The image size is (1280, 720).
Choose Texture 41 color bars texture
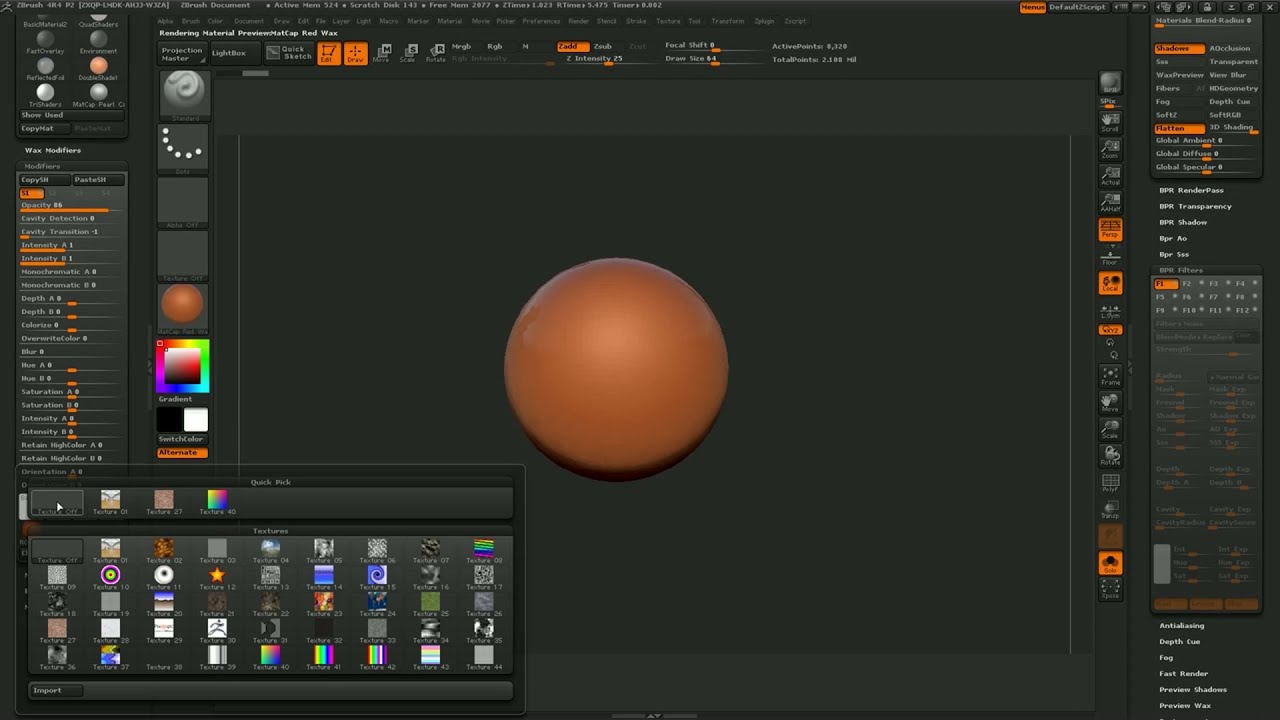323,657
